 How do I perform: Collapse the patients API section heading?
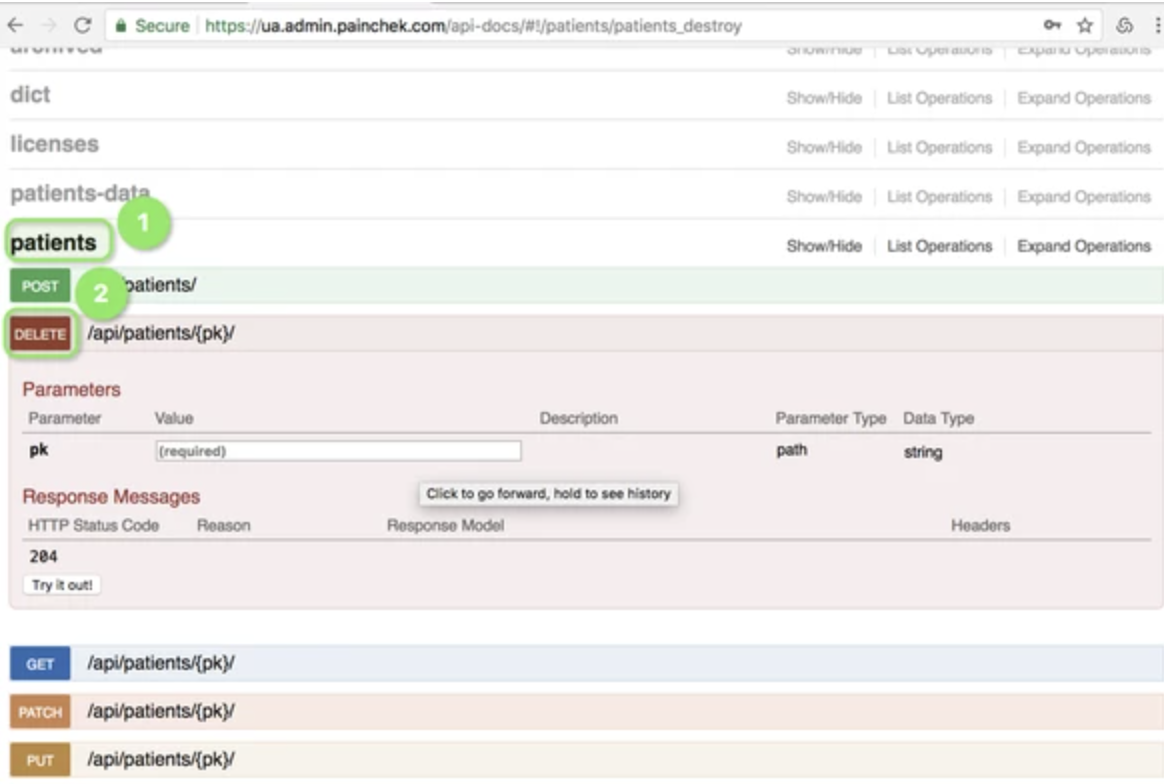pos(53,243)
